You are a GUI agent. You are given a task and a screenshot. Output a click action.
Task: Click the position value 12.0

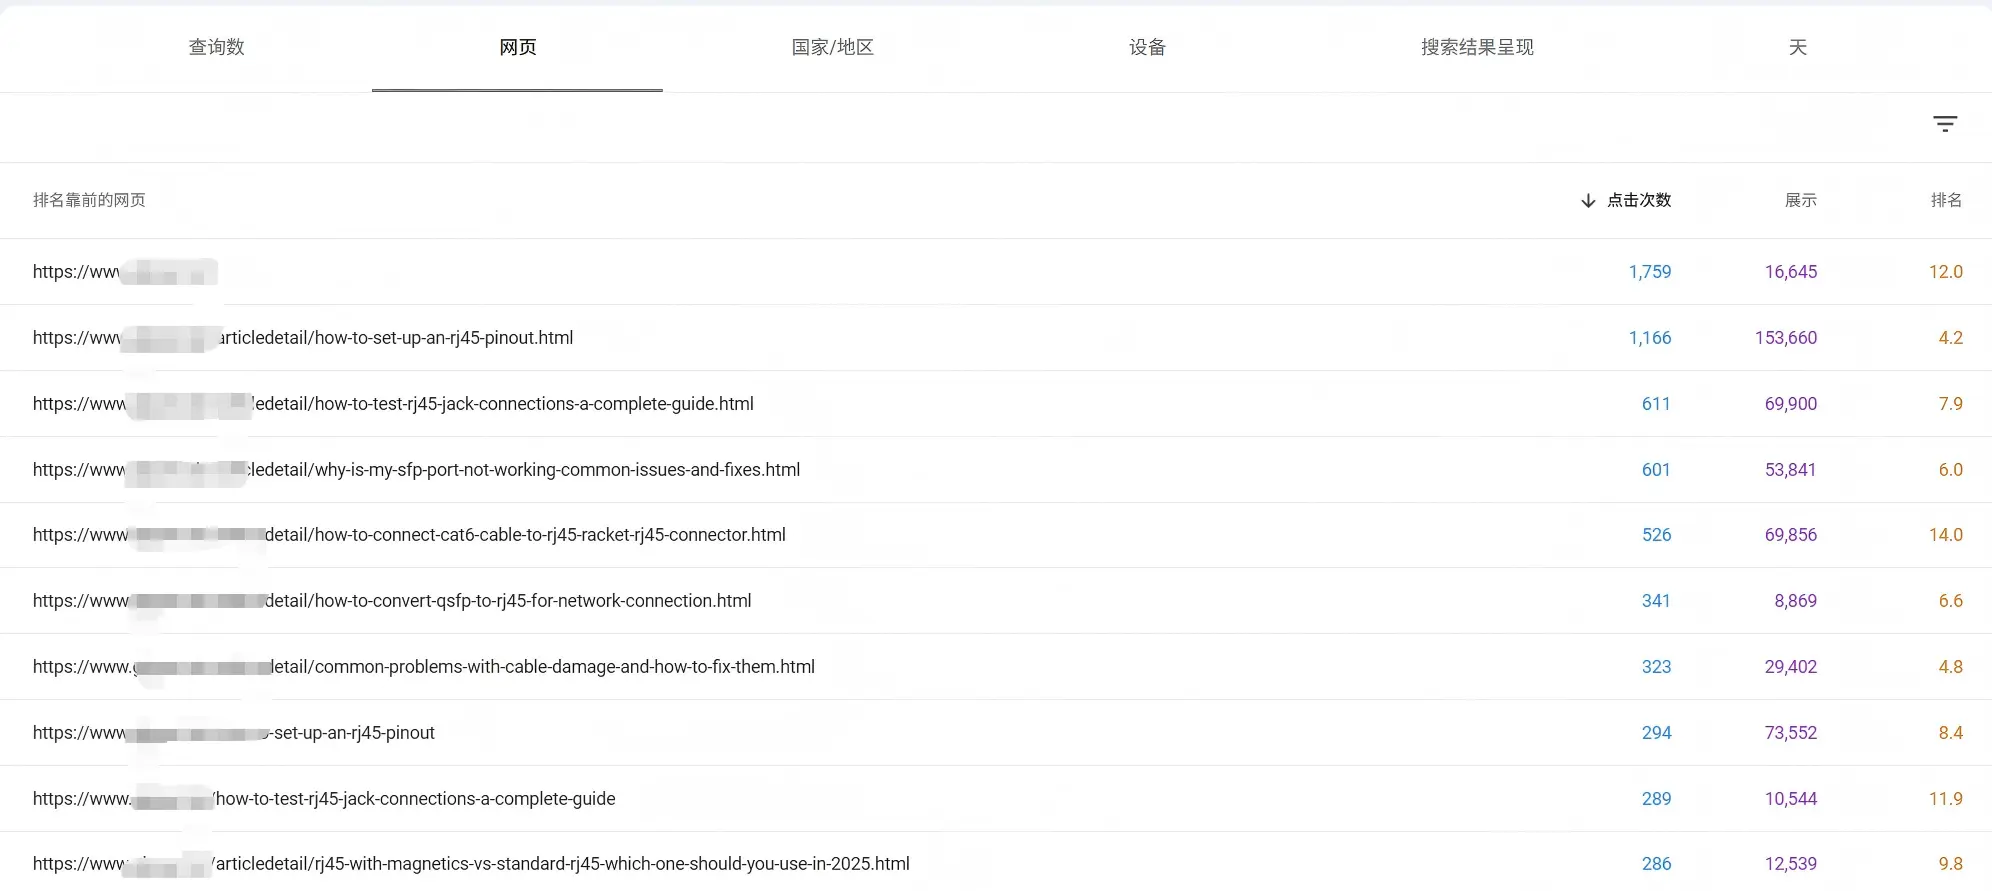coord(1946,272)
